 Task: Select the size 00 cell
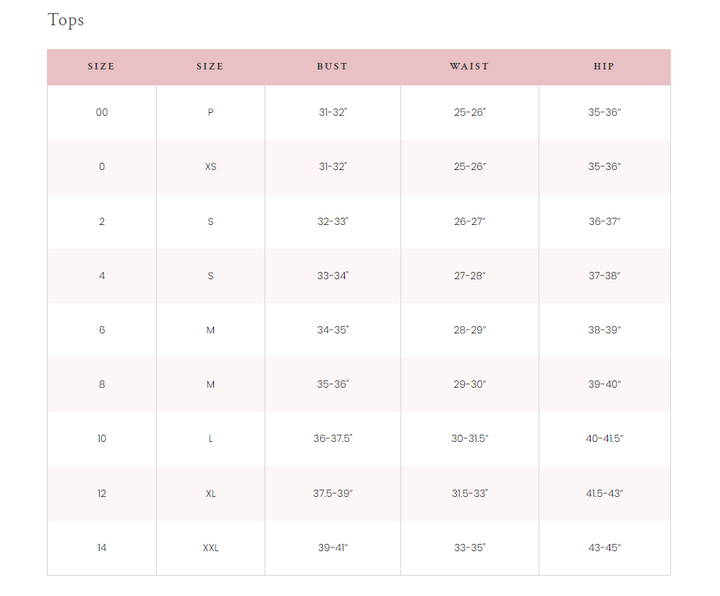[101, 113]
